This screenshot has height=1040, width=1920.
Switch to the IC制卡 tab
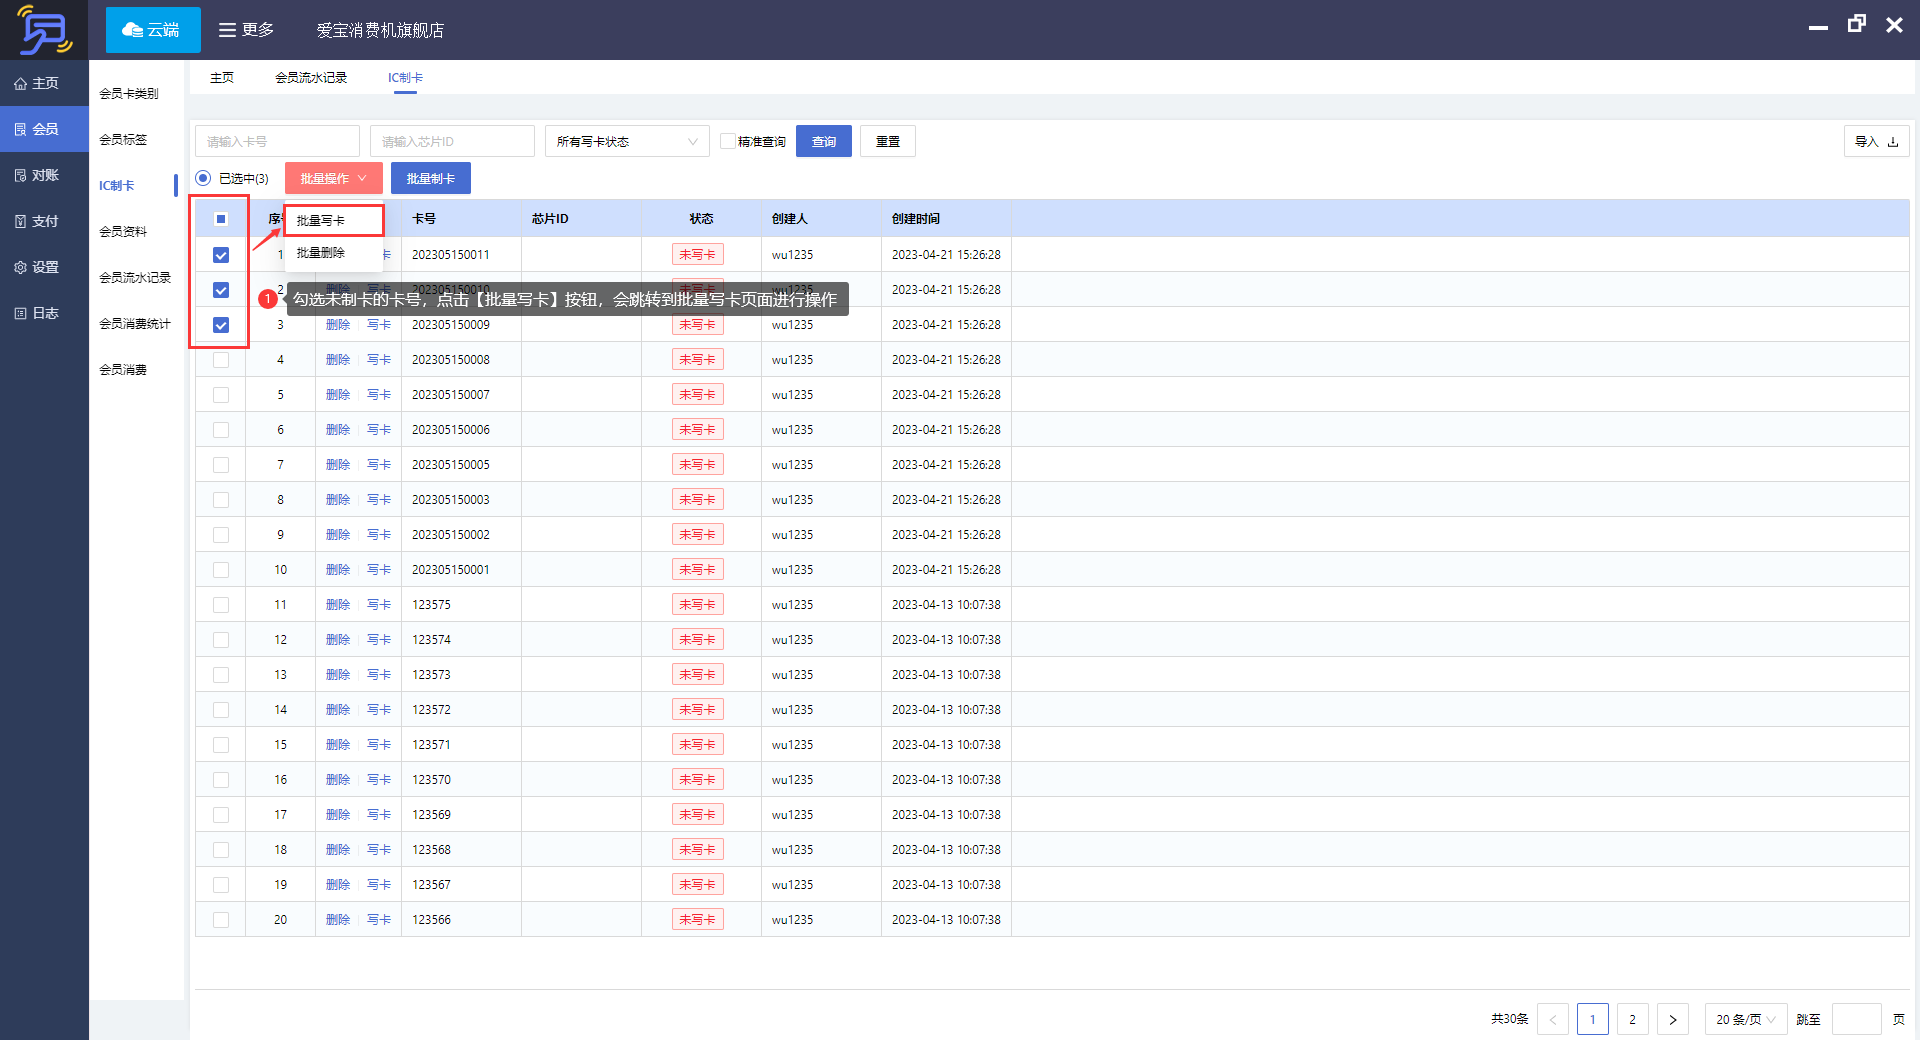coord(405,77)
